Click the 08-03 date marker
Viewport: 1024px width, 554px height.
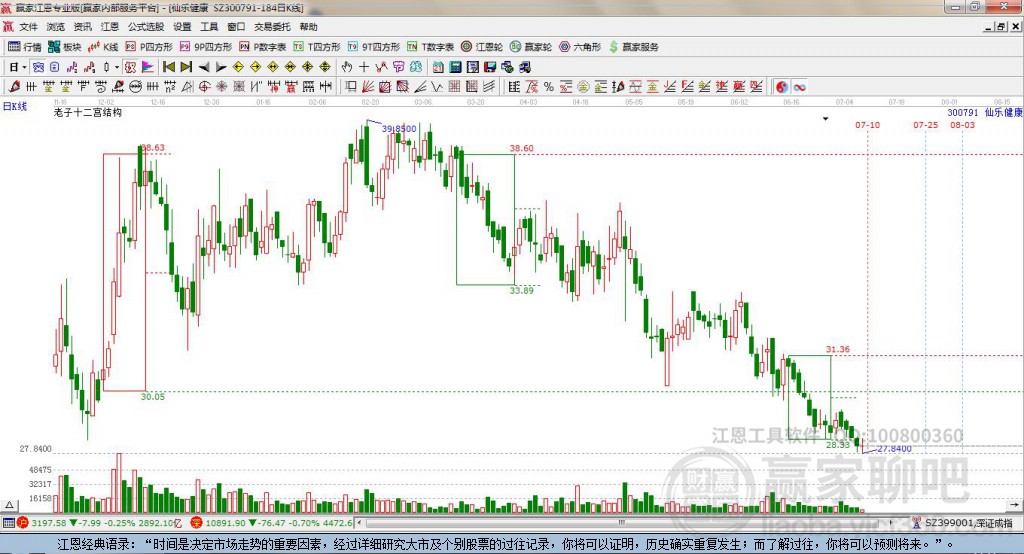click(x=963, y=125)
